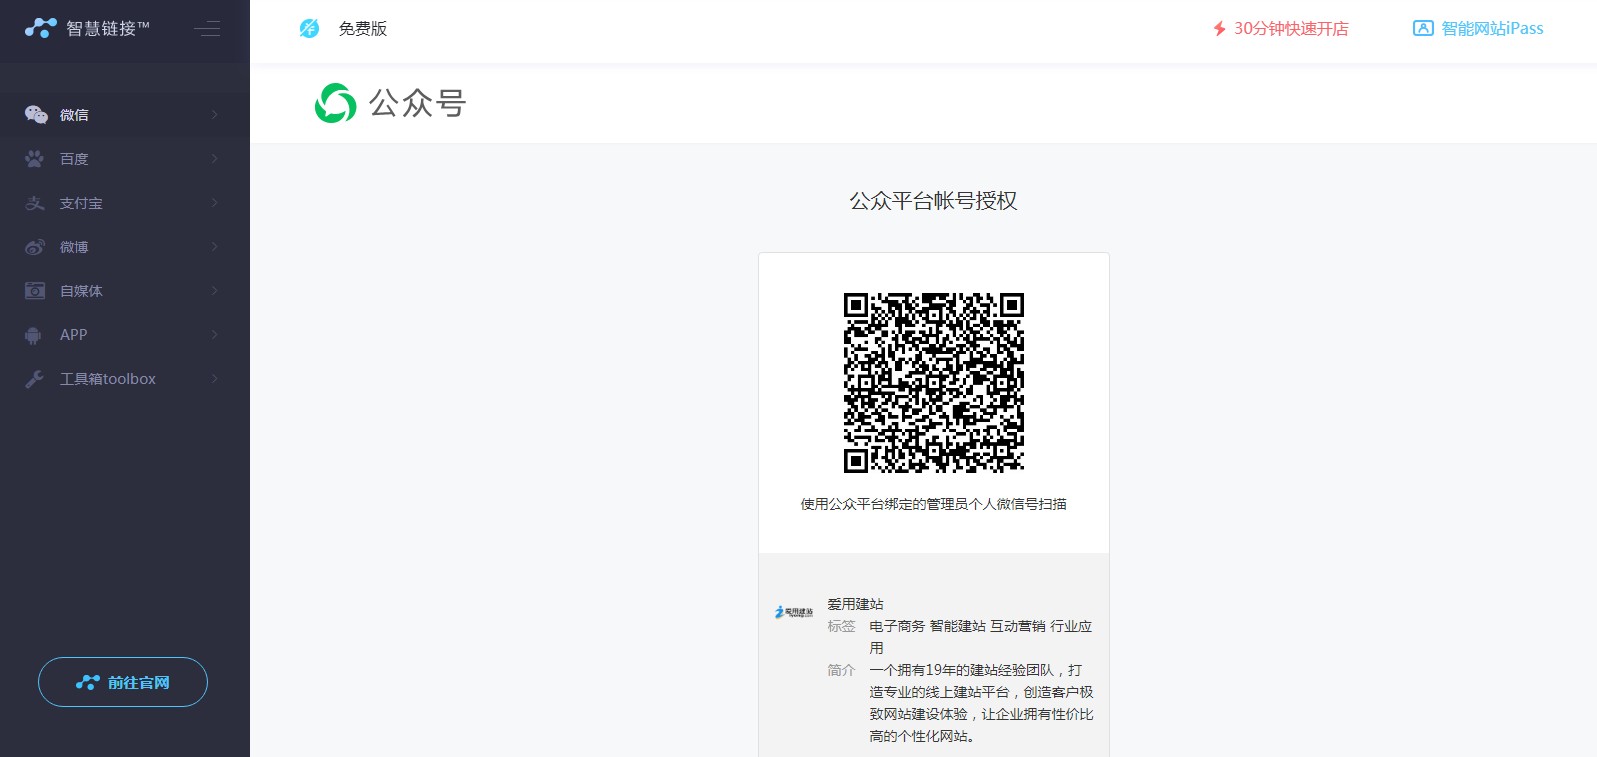The height and width of the screenshot is (757, 1597).
Task: Click the 标签 label
Action: (x=841, y=626)
